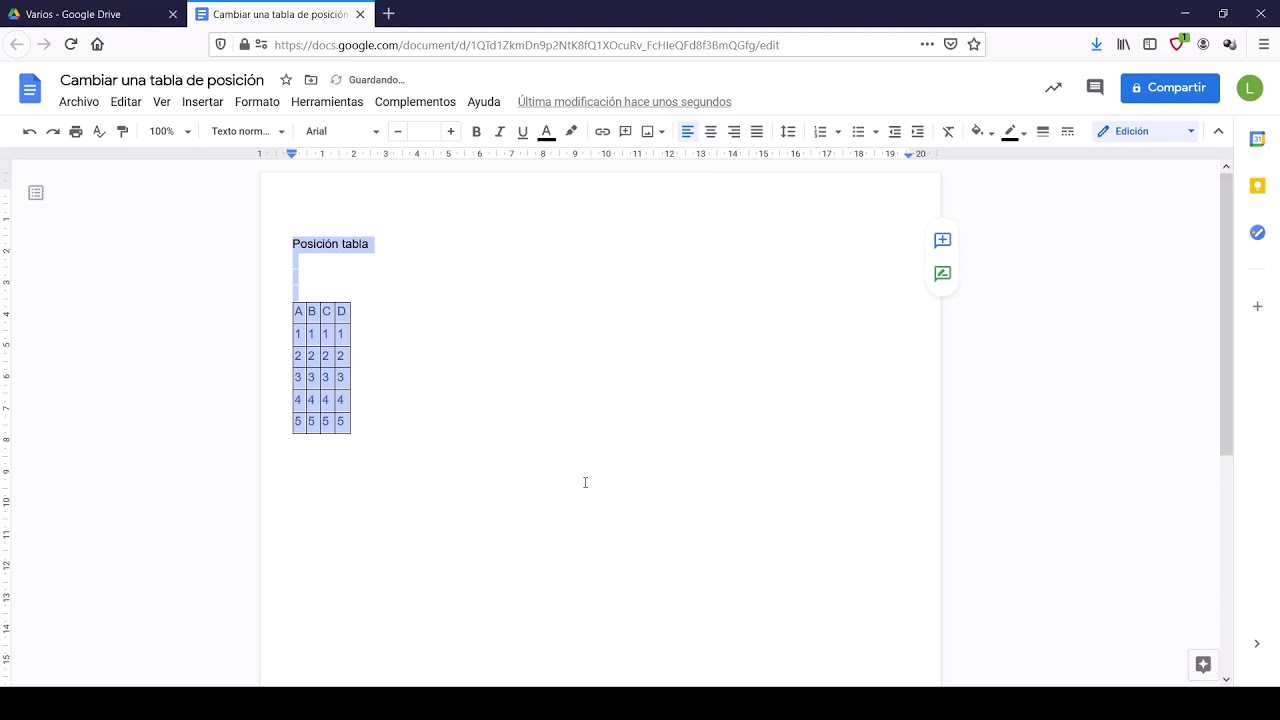Viewport: 1280px width, 720px height.
Task: Open the Insertar menu
Action: (x=203, y=102)
